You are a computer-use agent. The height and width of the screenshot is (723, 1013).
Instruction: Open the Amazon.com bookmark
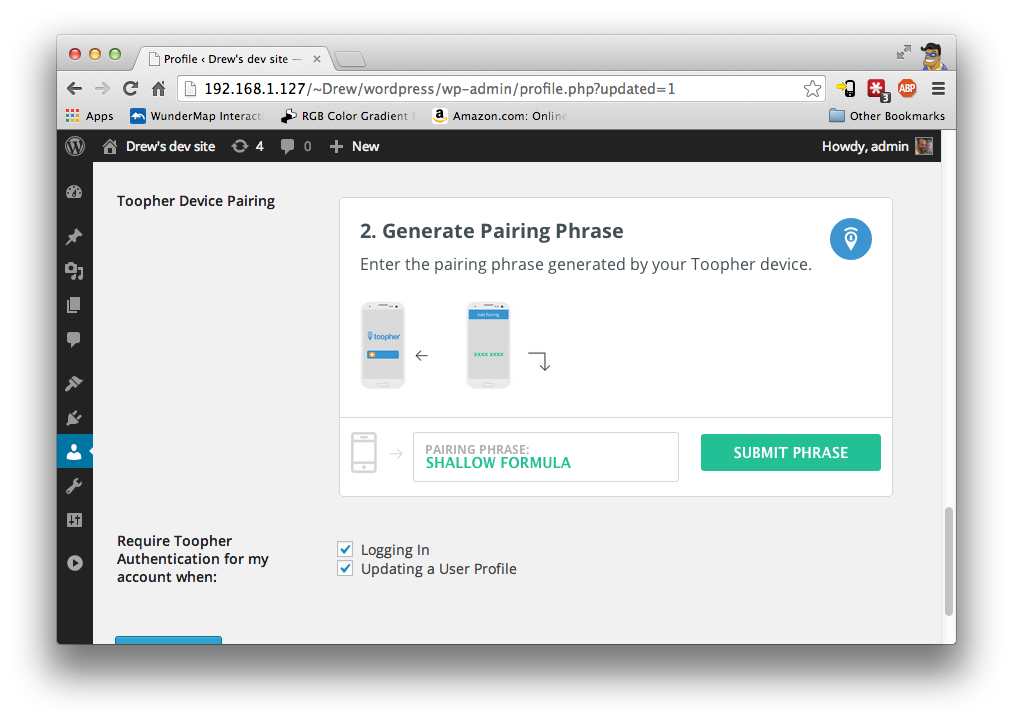pyautogui.click(x=499, y=116)
